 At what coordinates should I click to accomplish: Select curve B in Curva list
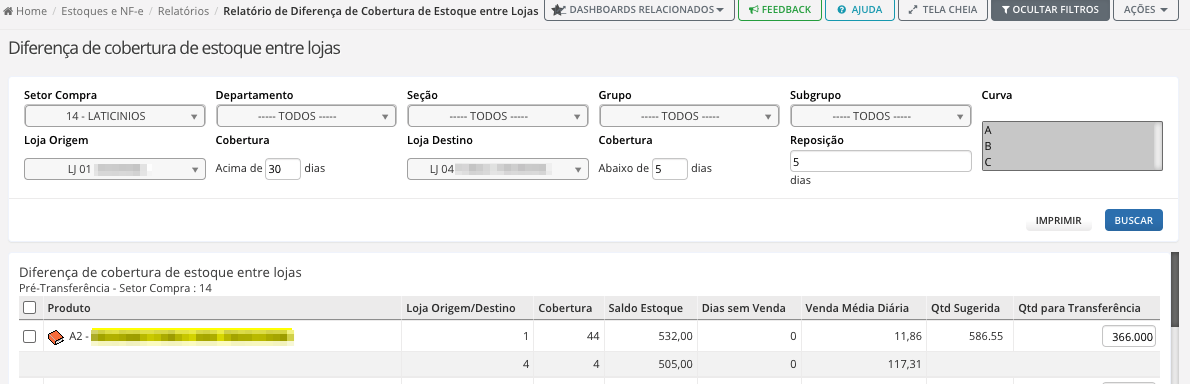[1068, 146]
